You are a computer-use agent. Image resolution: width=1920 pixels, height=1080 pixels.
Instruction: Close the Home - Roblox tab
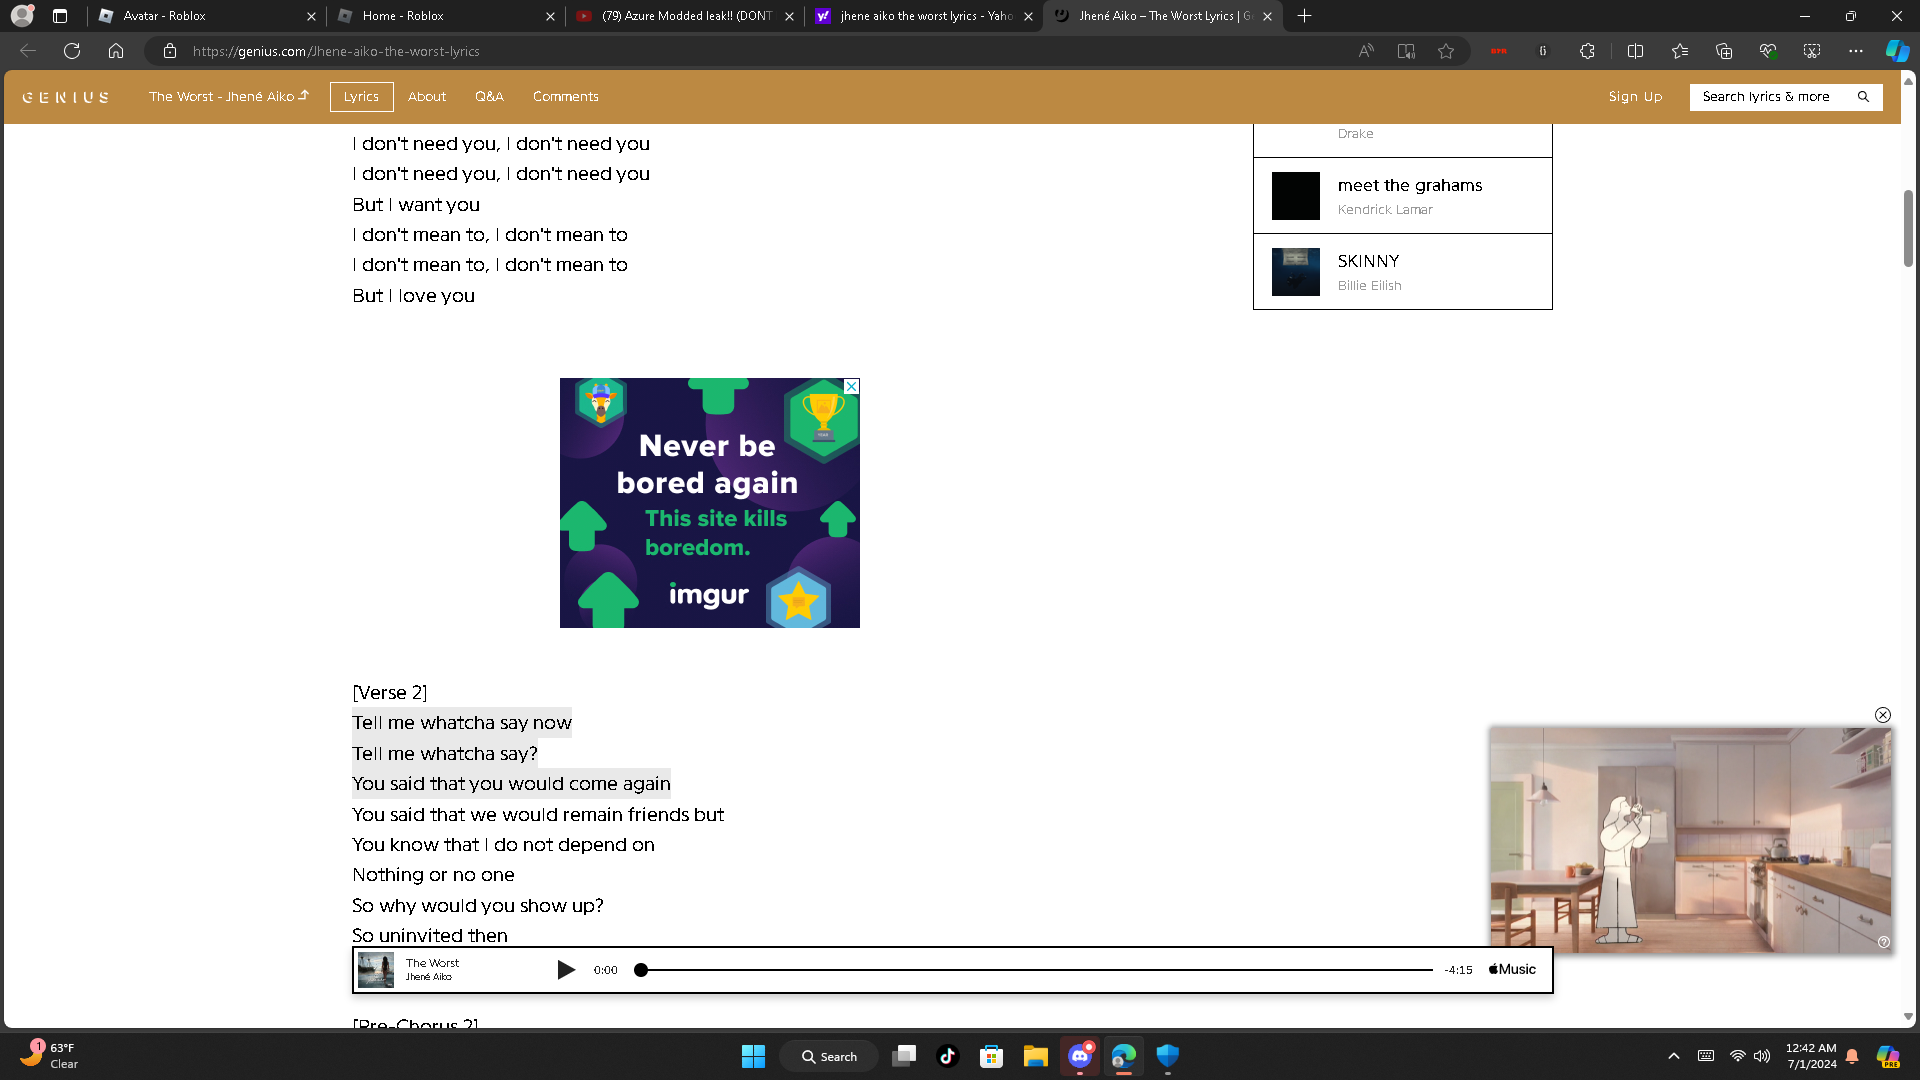[x=550, y=16]
